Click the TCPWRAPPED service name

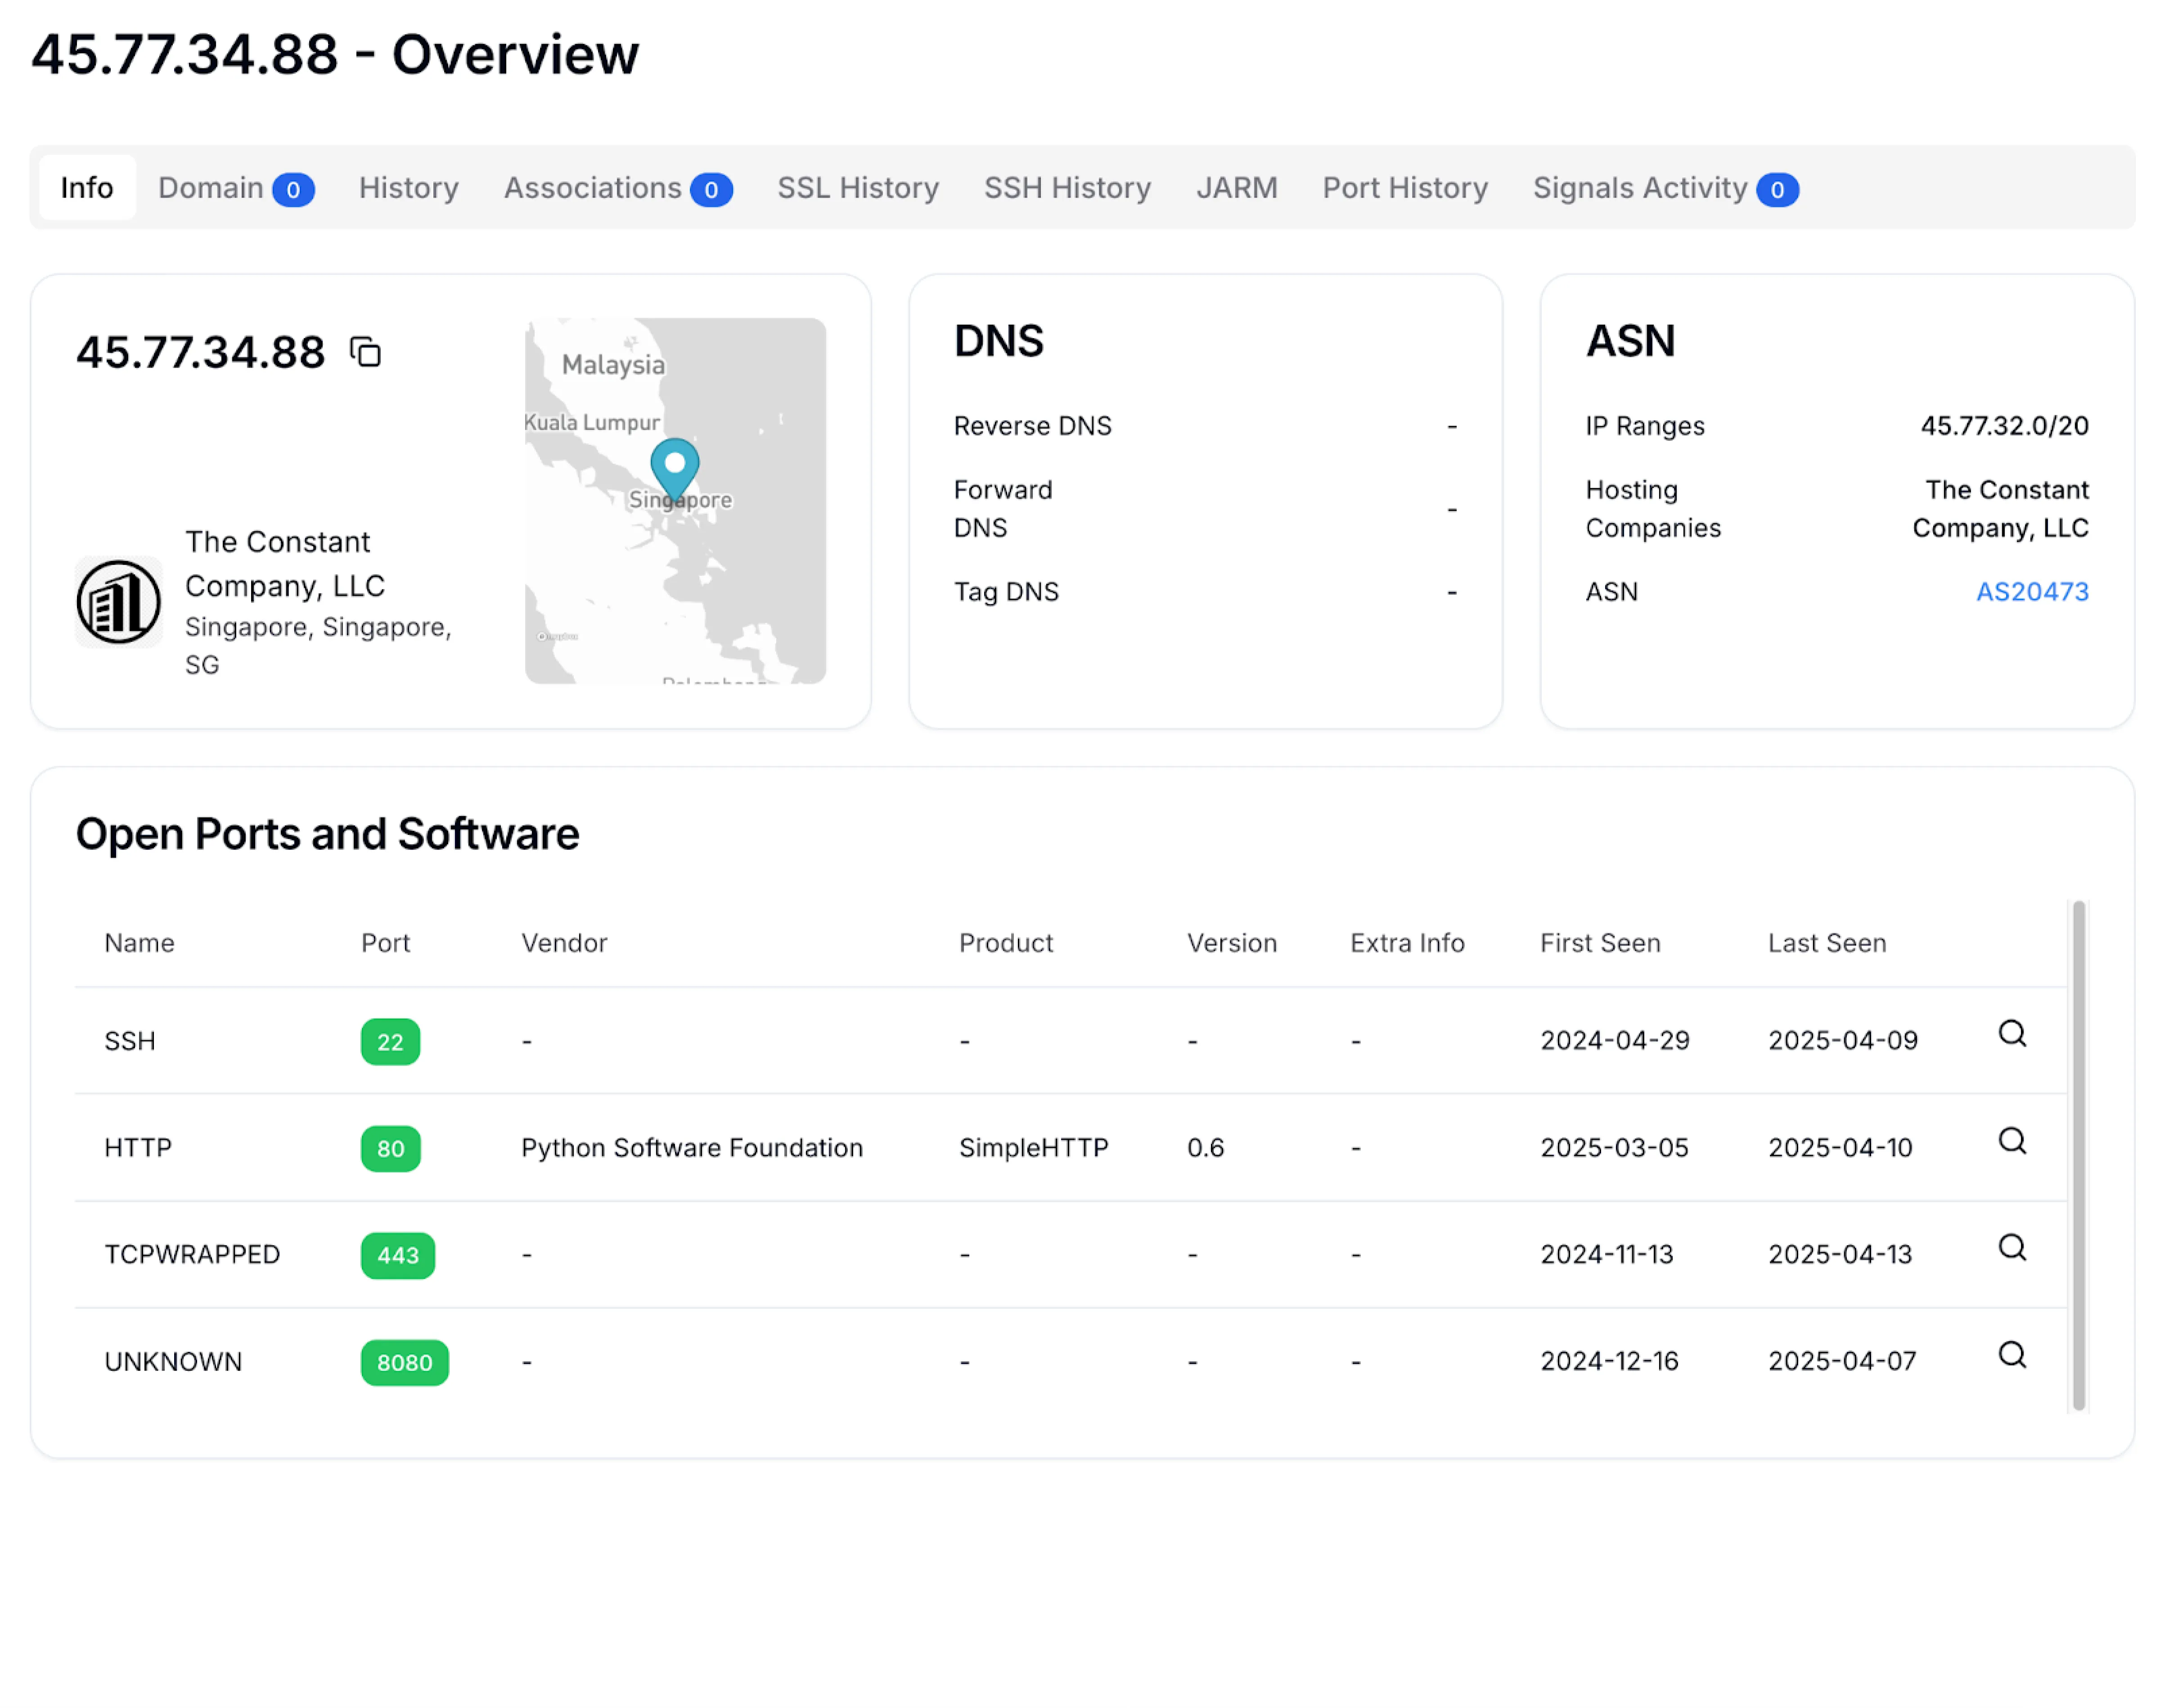pyautogui.click(x=192, y=1254)
